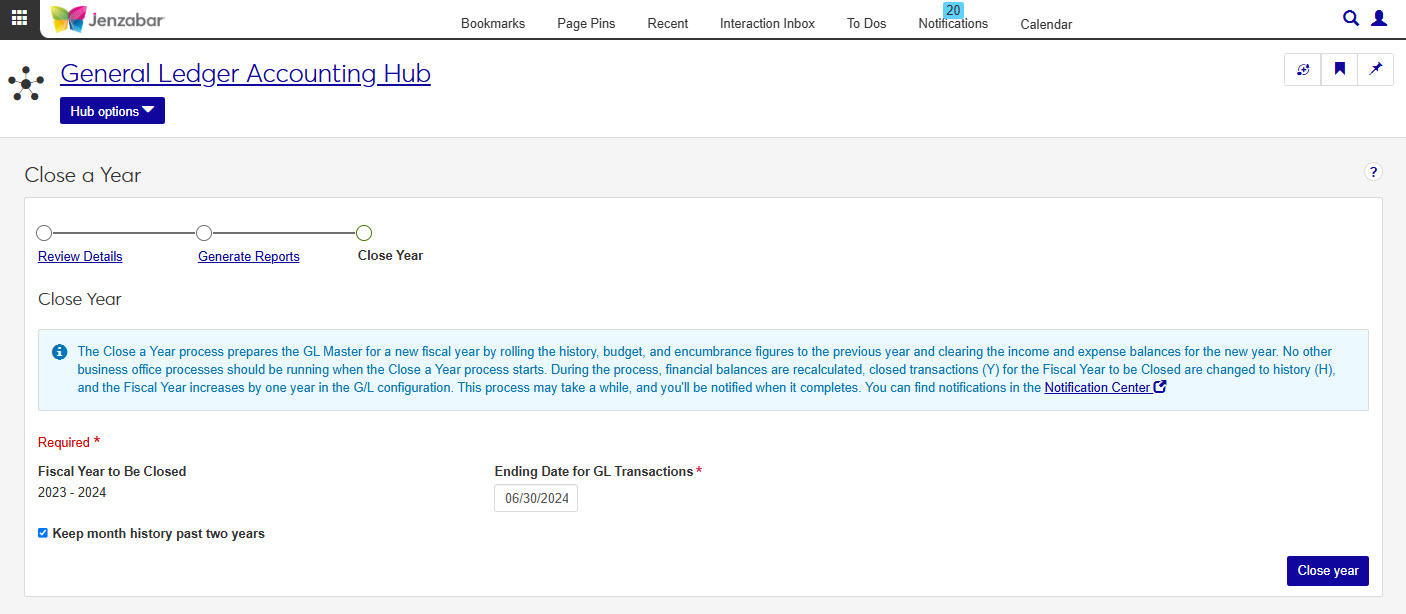Click external link icon after Notification Center
Image resolution: width=1406 pixels, height=614 pixels.
(1160, 387)
